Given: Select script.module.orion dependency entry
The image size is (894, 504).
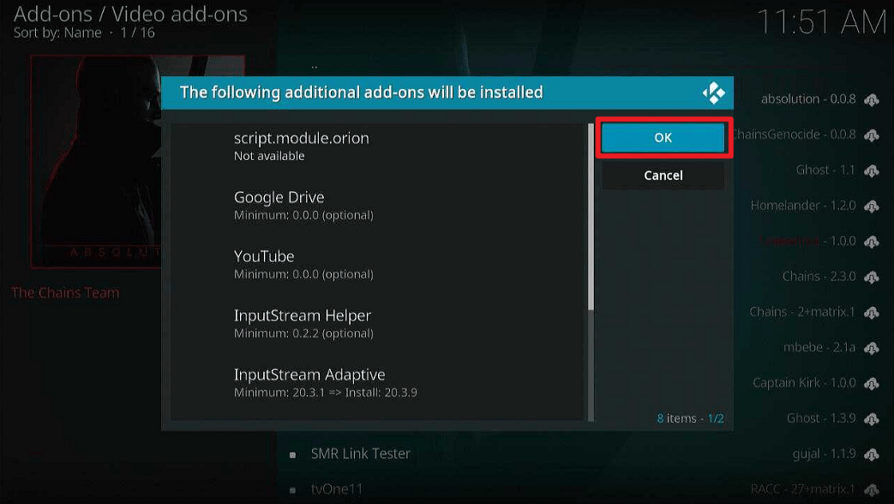Looking at the screenshot, I should (376, 147).
